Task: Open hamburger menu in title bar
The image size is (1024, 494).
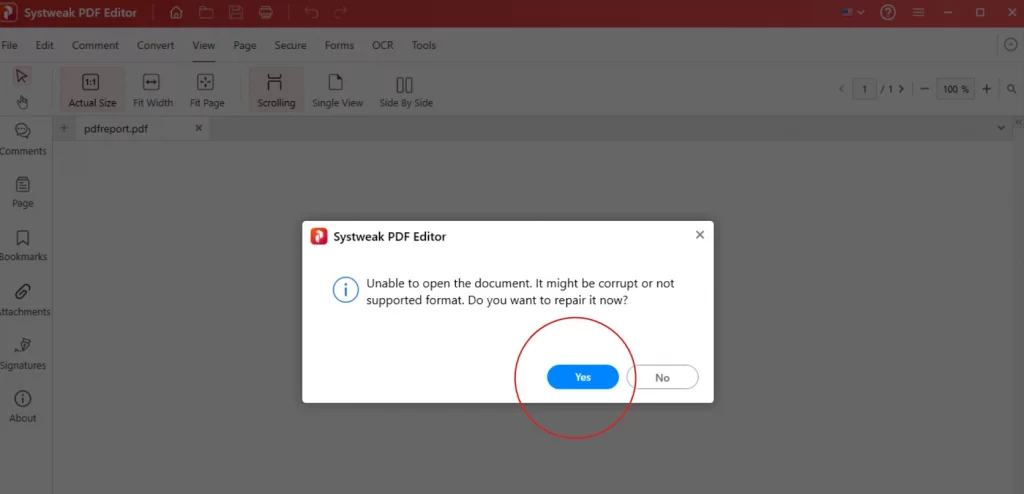Action: point(918,12)
